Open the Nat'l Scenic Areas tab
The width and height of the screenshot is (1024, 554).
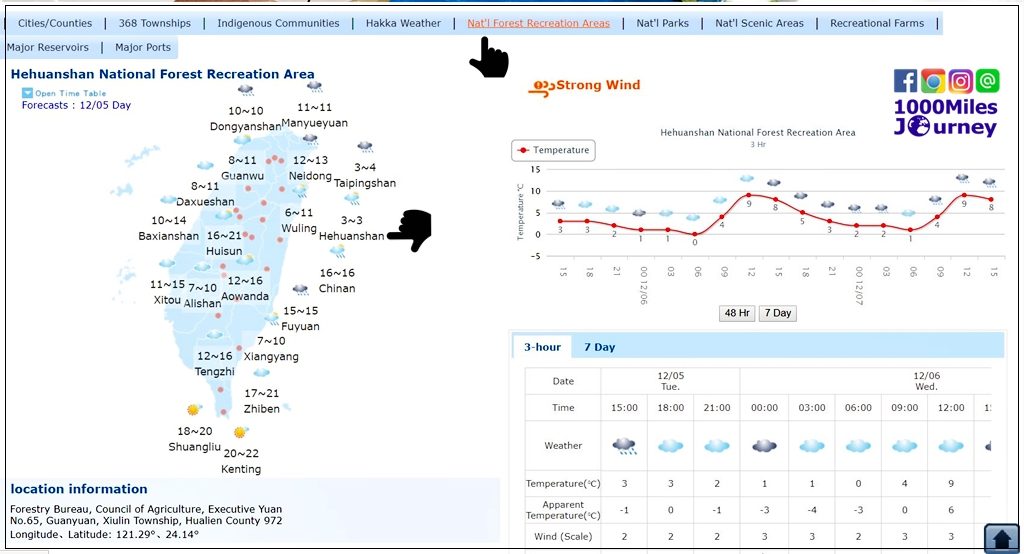tap(759, 23)
